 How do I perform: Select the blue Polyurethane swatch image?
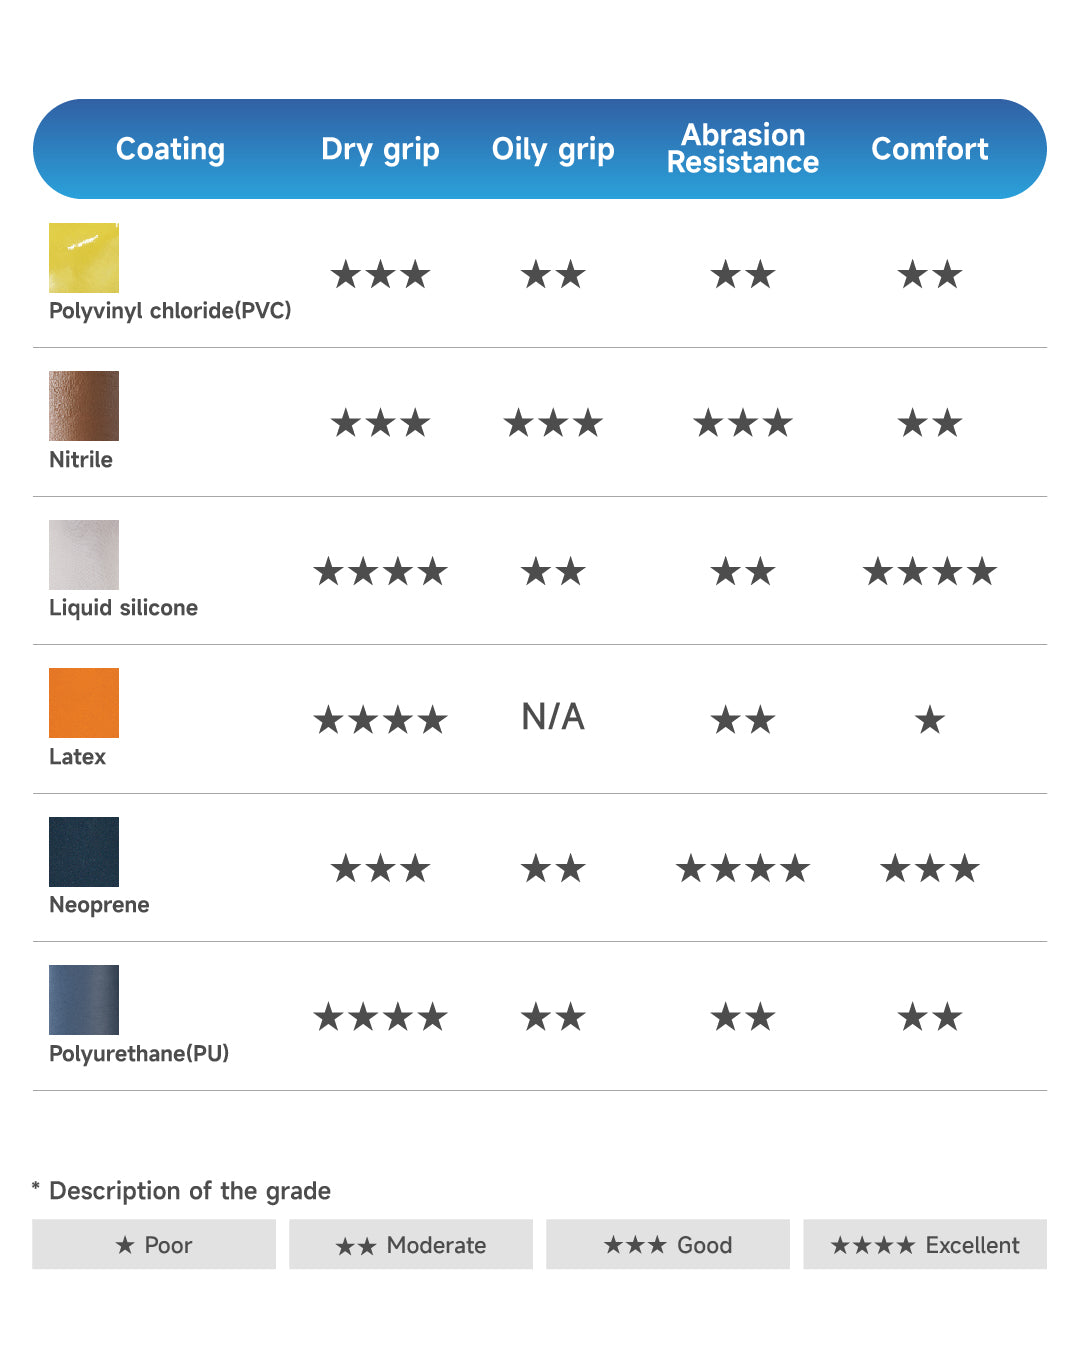click(84, 1000)
